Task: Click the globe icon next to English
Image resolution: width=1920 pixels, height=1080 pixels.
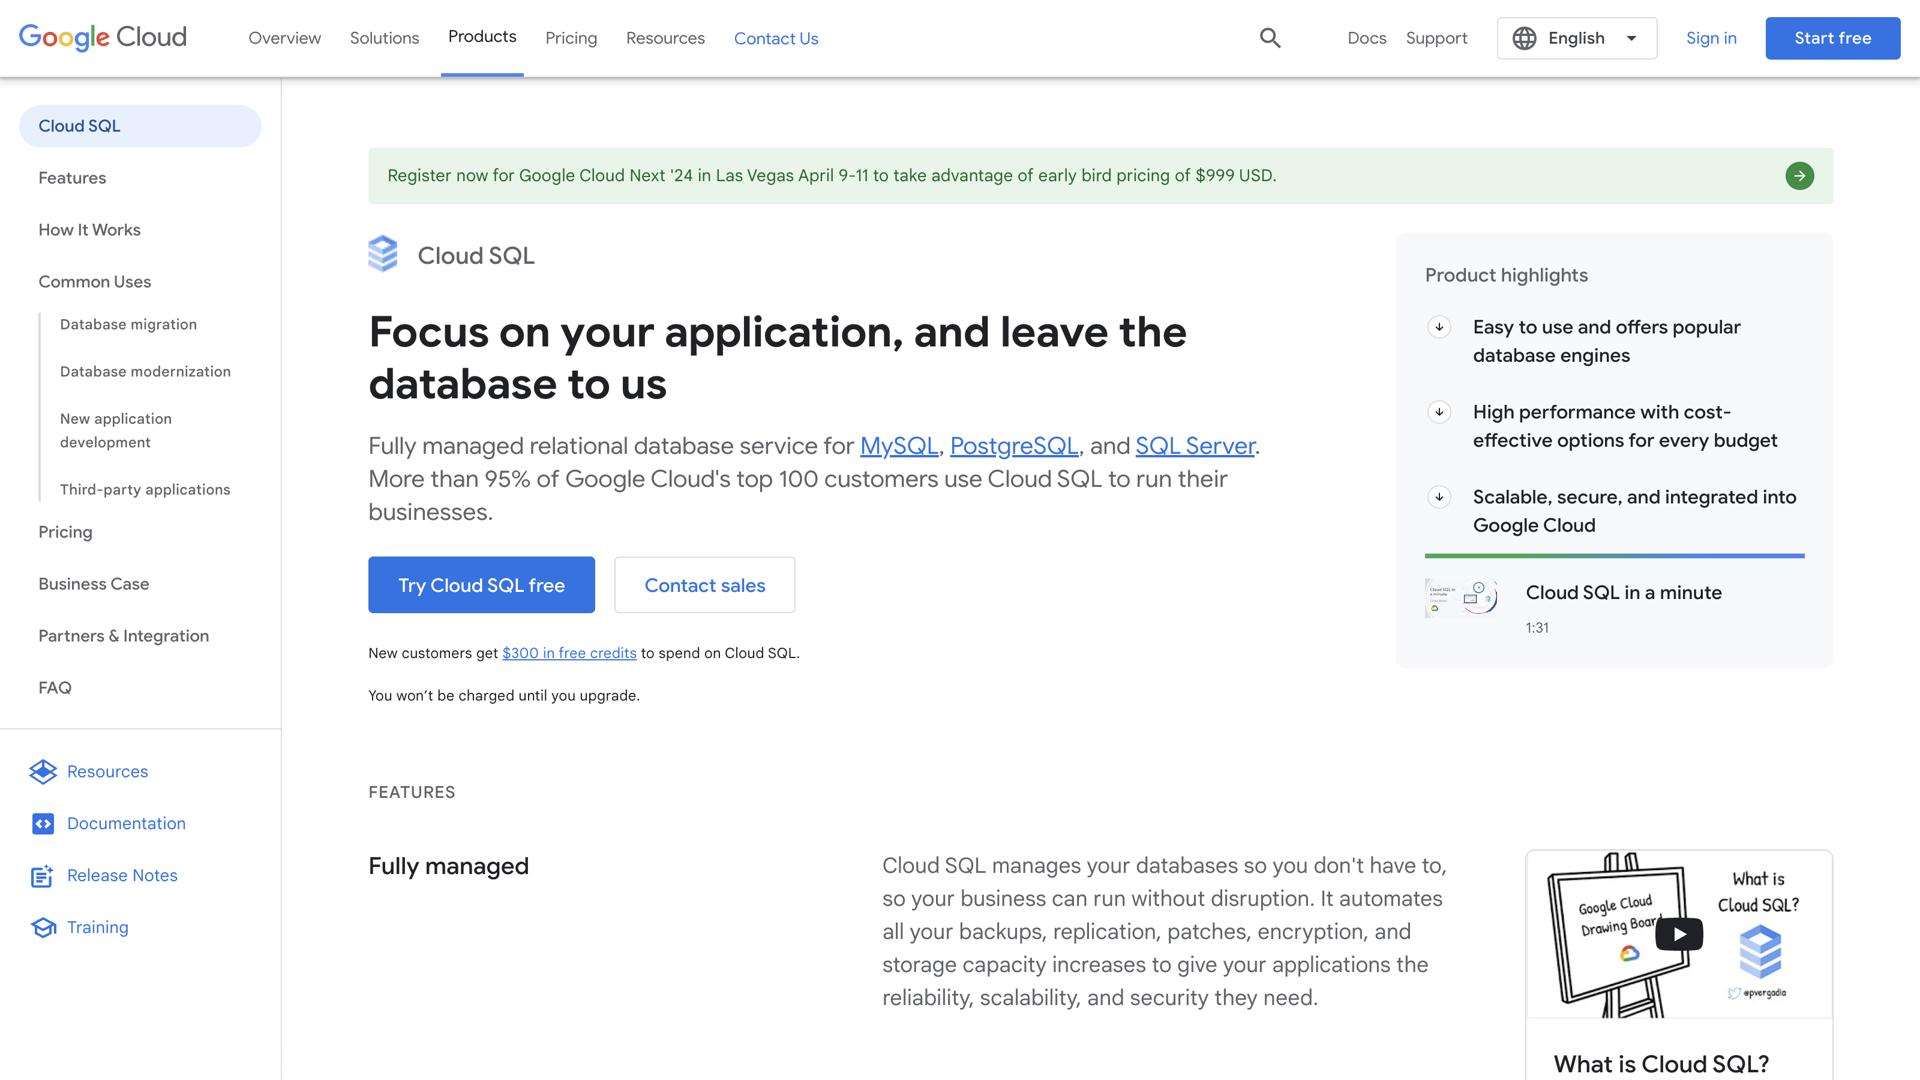Action: click(1524, 38)
